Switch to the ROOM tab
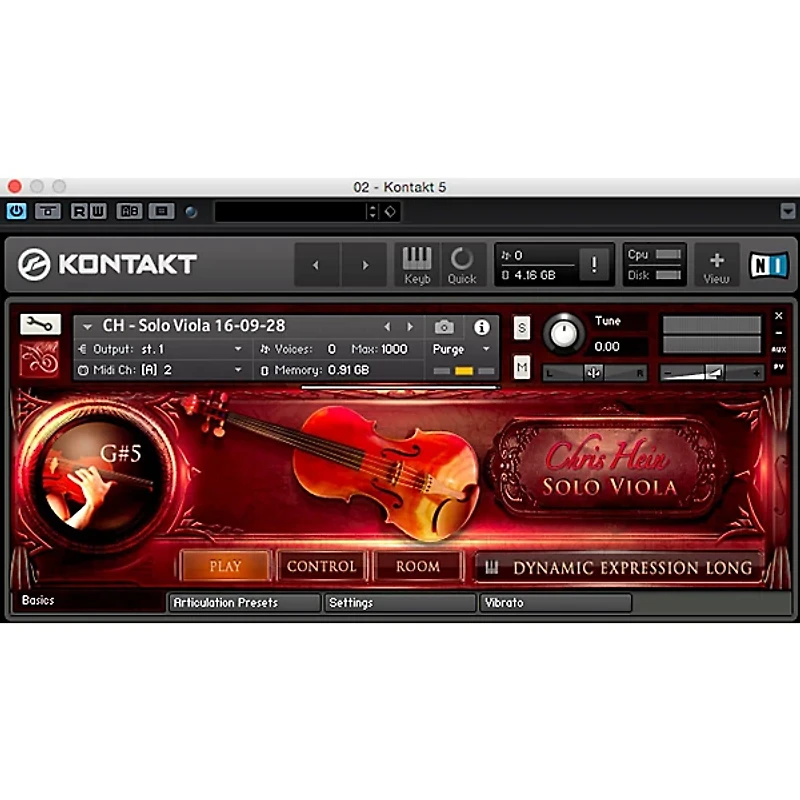Viewport: 800px width, 800px height. click(417, 566)
